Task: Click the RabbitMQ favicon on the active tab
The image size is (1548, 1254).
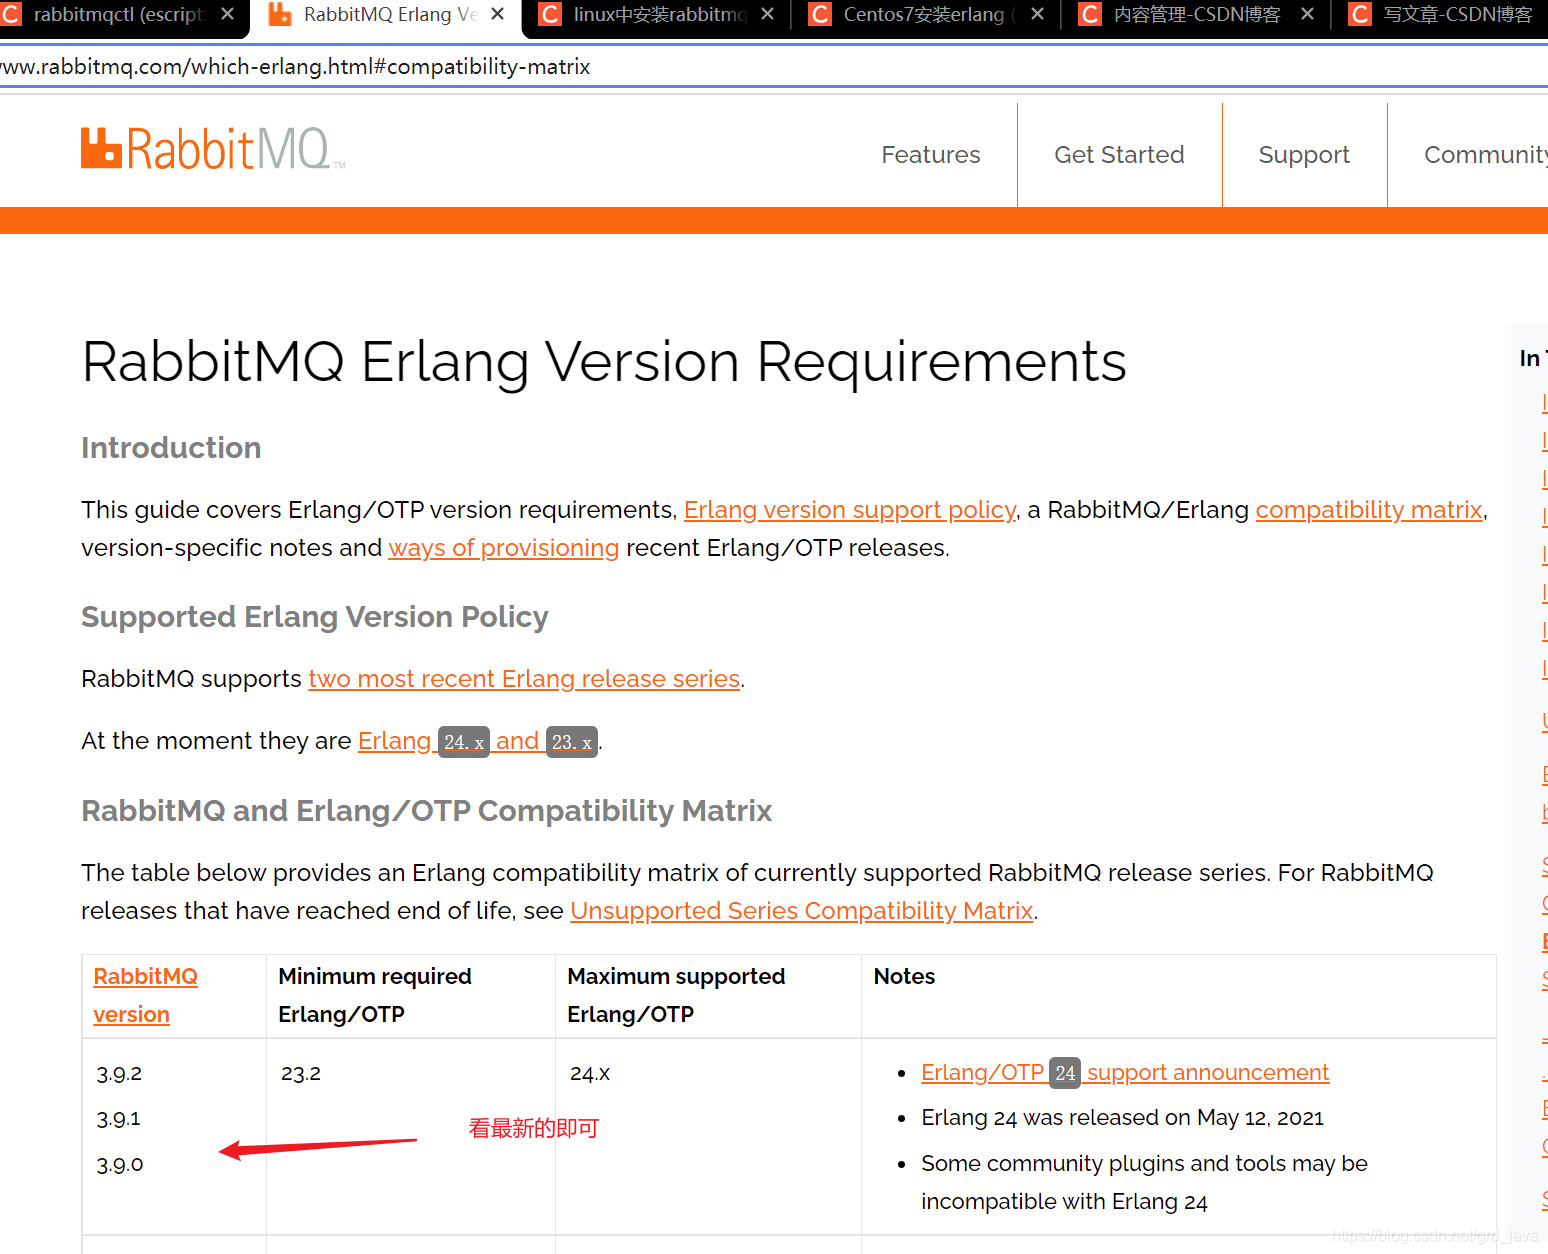Action: click(280, 14)
